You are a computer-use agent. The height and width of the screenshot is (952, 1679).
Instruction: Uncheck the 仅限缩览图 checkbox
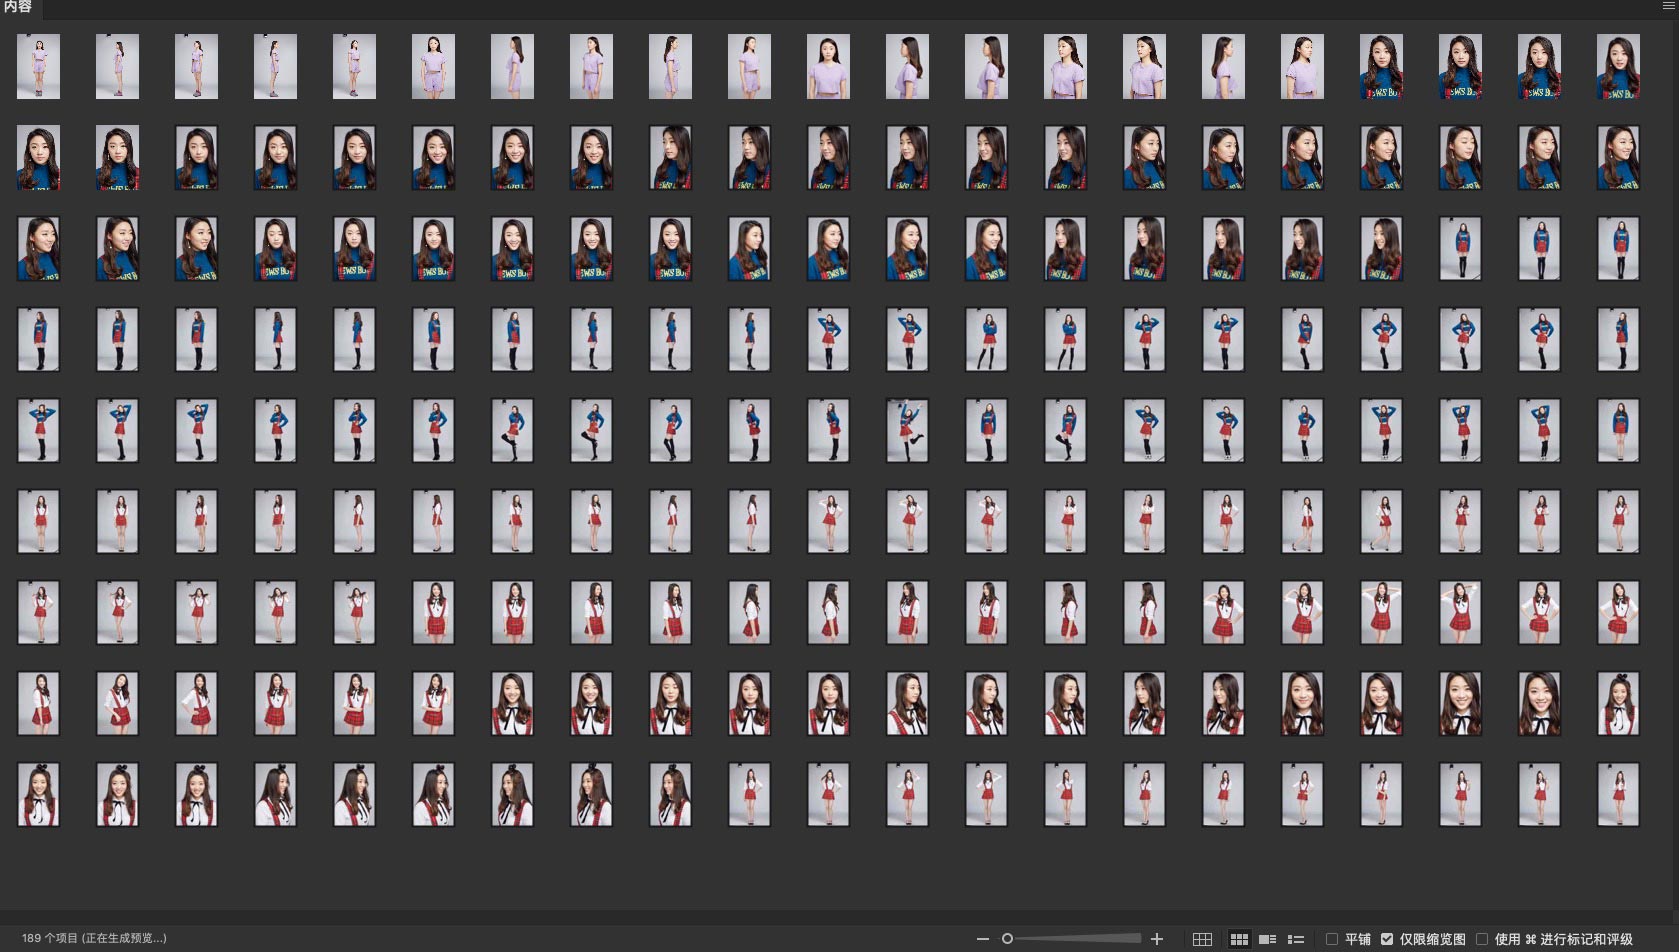[x=1387, y=939]
